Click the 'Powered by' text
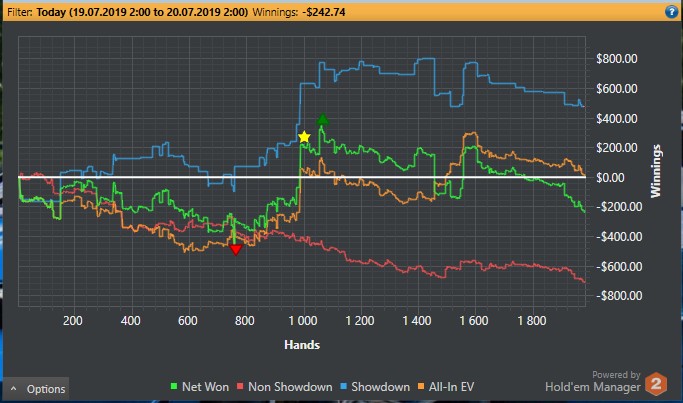The image size is (683, 403). [x=616, y=375]
